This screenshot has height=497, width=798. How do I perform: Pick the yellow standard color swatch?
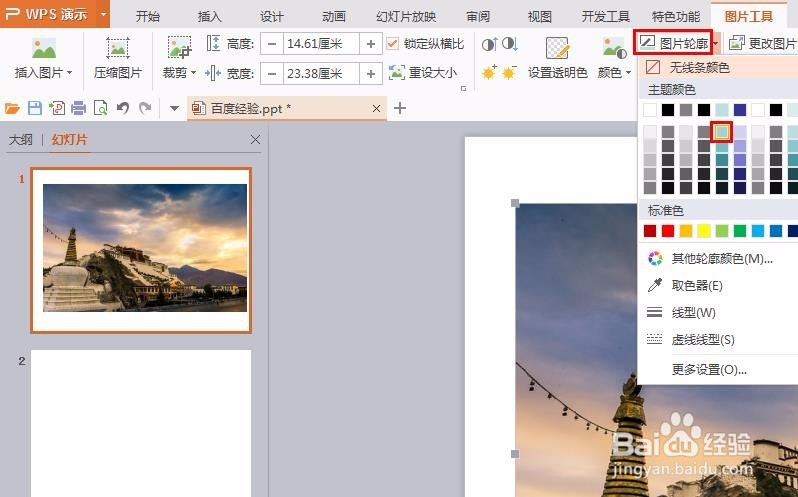[x=704, y=231]
